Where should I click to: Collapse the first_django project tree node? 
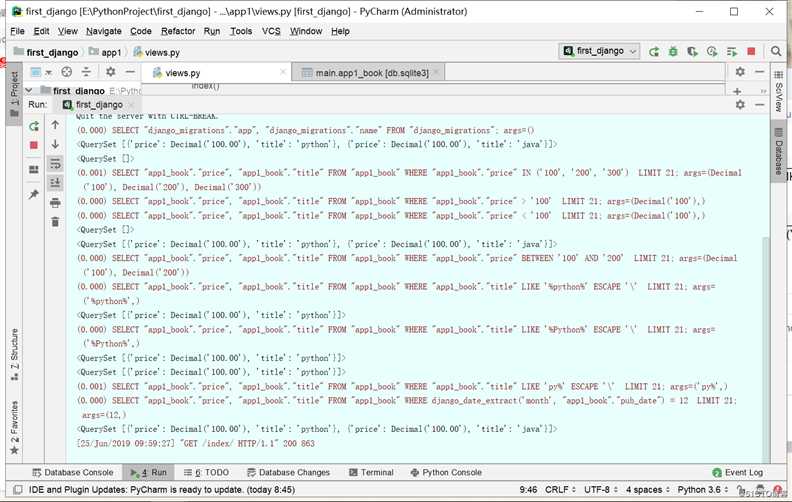tap(29, 90)
